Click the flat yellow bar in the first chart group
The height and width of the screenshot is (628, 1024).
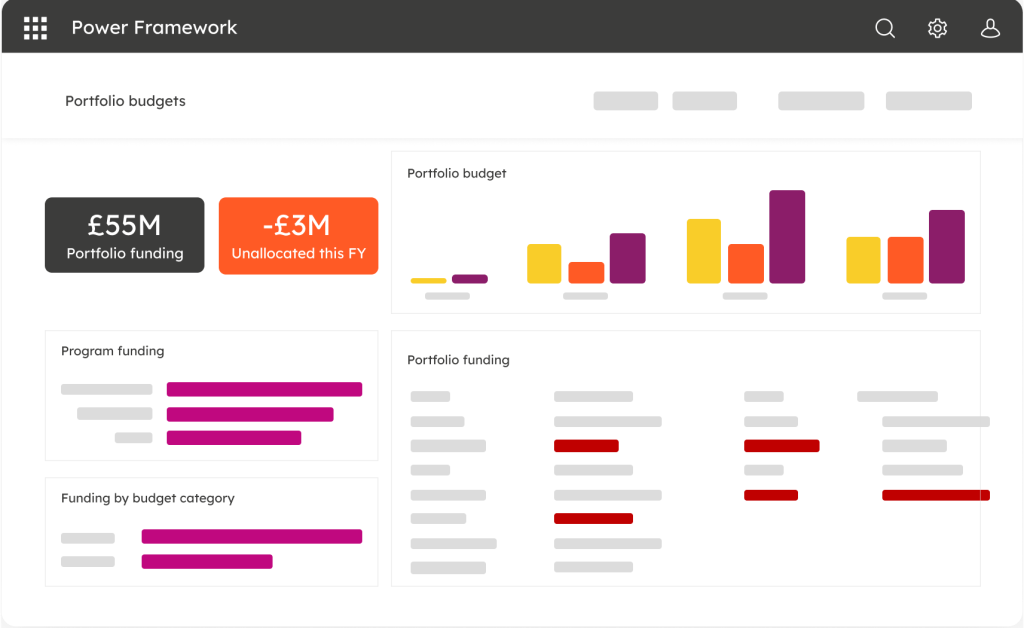point(428,281)
